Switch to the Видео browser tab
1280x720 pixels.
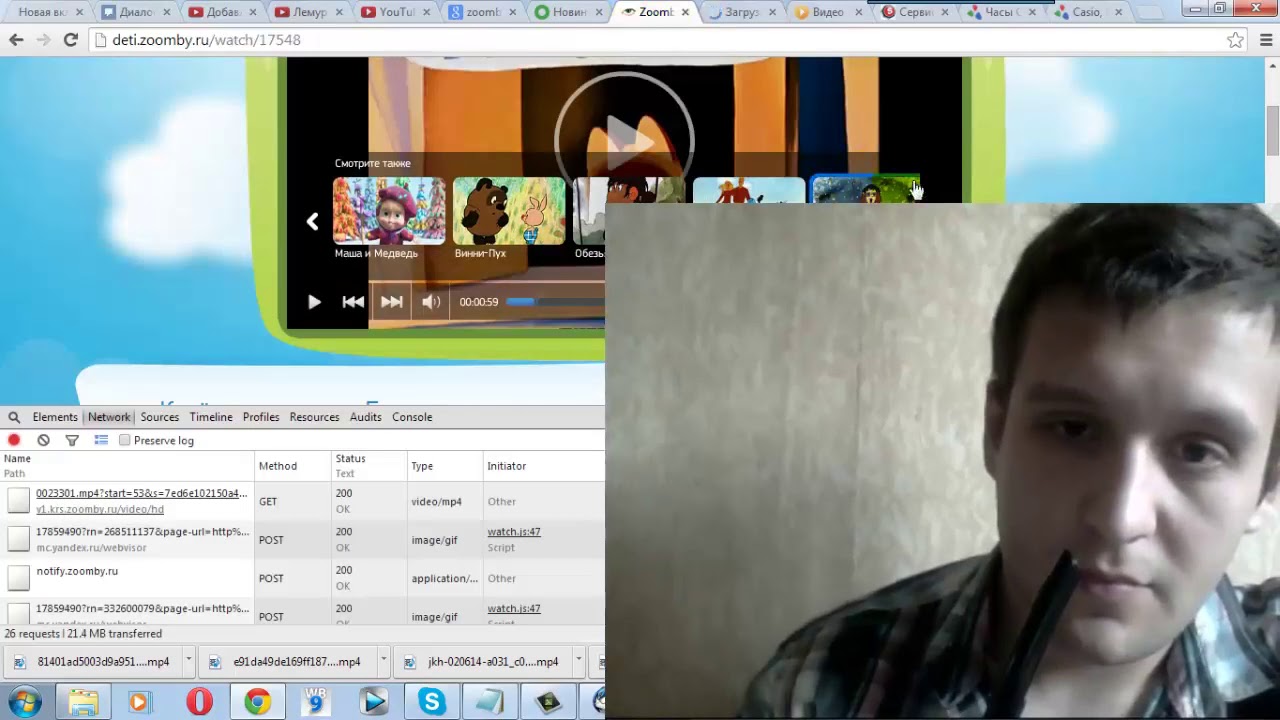[828, 12]
